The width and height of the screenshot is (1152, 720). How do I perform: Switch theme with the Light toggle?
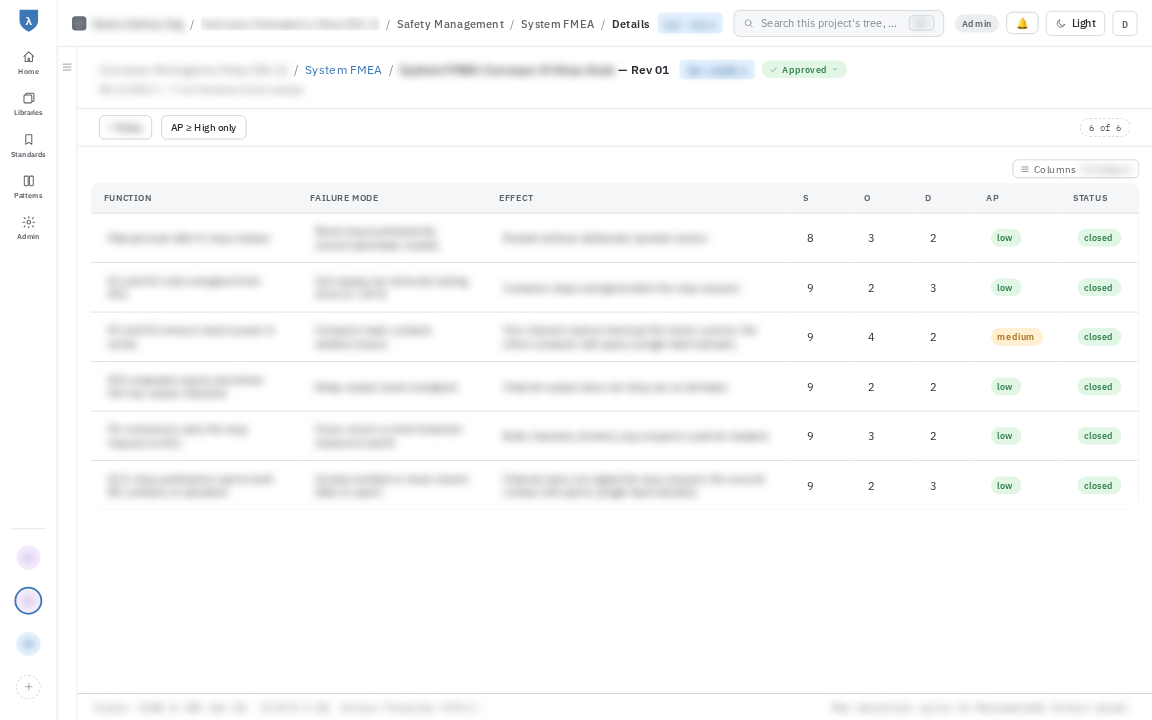[x=1075, y=24]
